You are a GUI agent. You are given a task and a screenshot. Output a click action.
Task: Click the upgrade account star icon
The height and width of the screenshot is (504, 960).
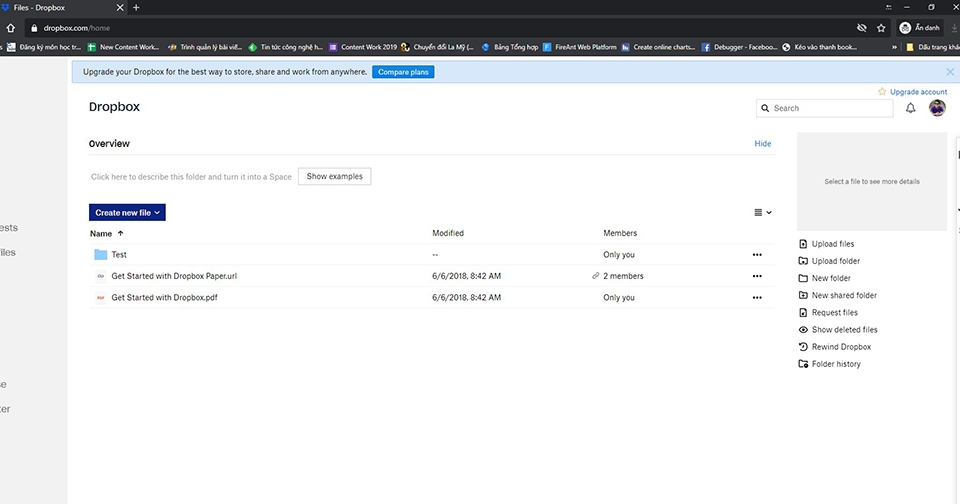[x=882, y=91]
